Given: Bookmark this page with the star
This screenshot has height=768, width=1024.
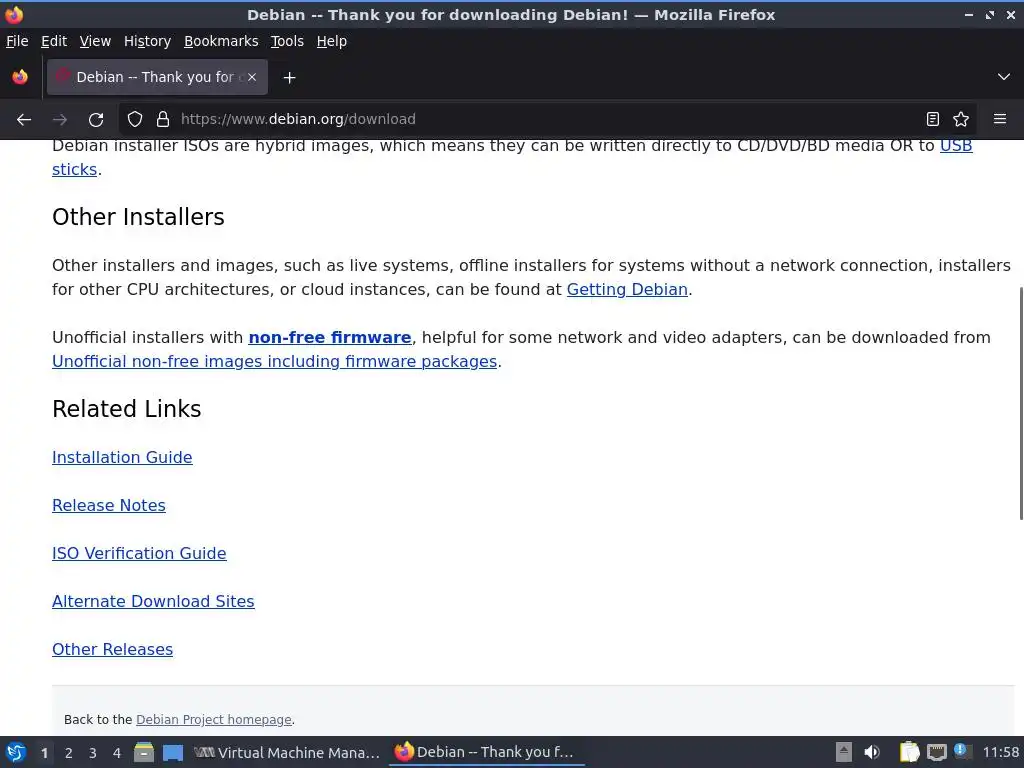Looking at the screenshot, I should coord(961,119).
